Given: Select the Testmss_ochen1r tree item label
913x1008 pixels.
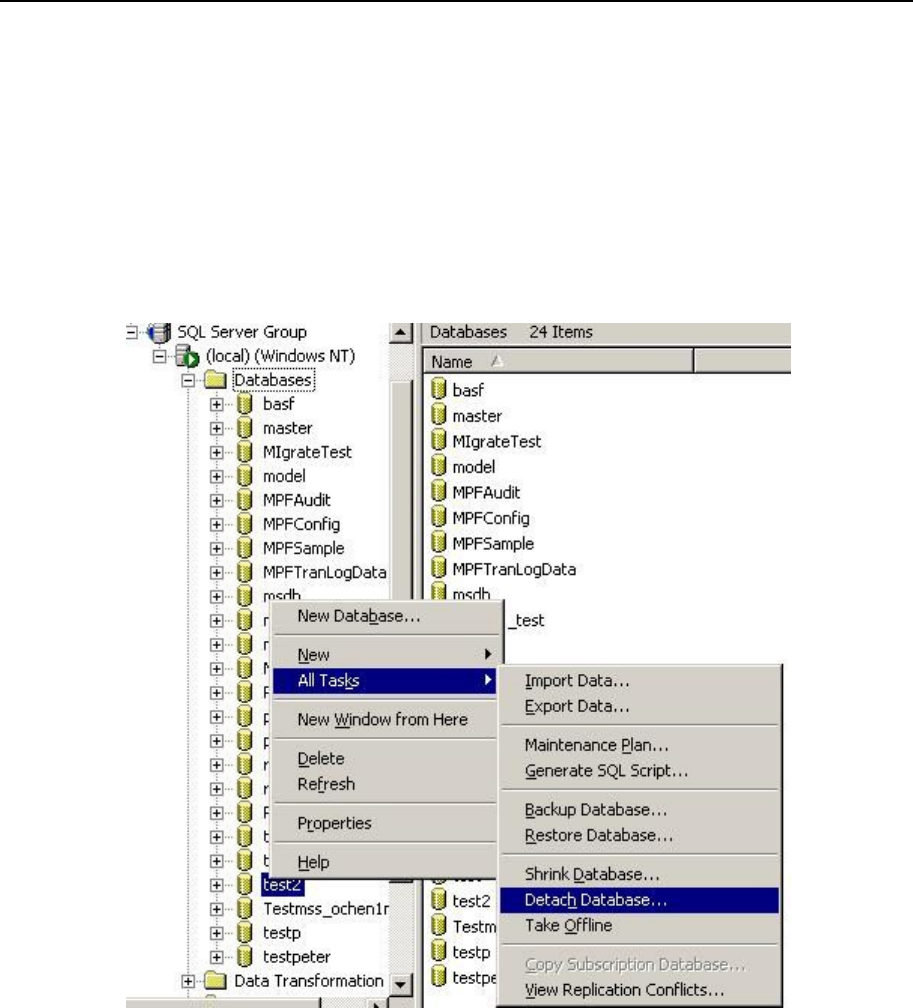Looking at the screenshot, I should point(325,909).
